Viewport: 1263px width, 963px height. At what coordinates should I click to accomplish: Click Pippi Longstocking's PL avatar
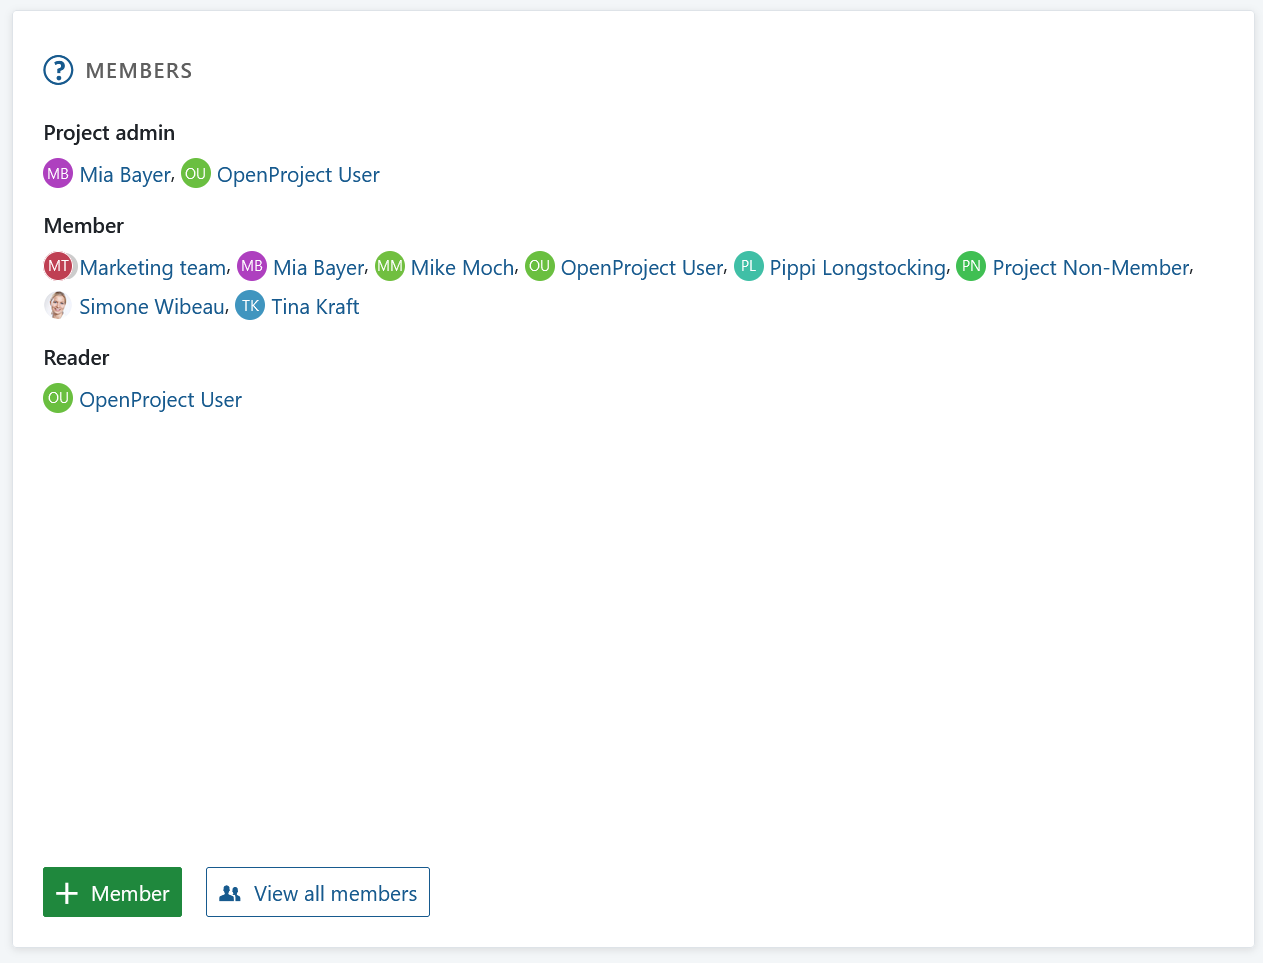point(748,266)
